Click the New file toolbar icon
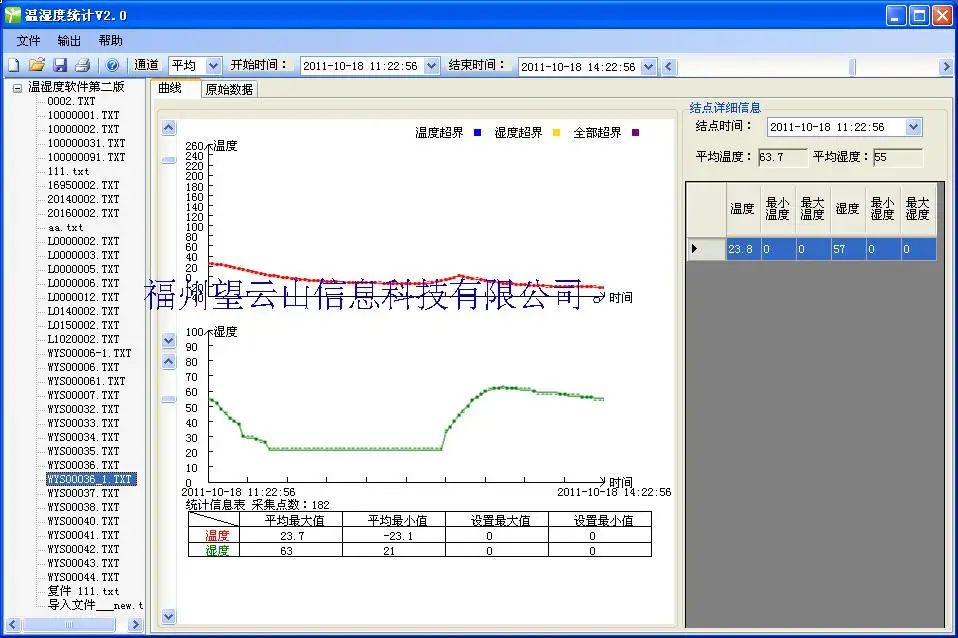This screenshot has width=958, height=638. 13,65
